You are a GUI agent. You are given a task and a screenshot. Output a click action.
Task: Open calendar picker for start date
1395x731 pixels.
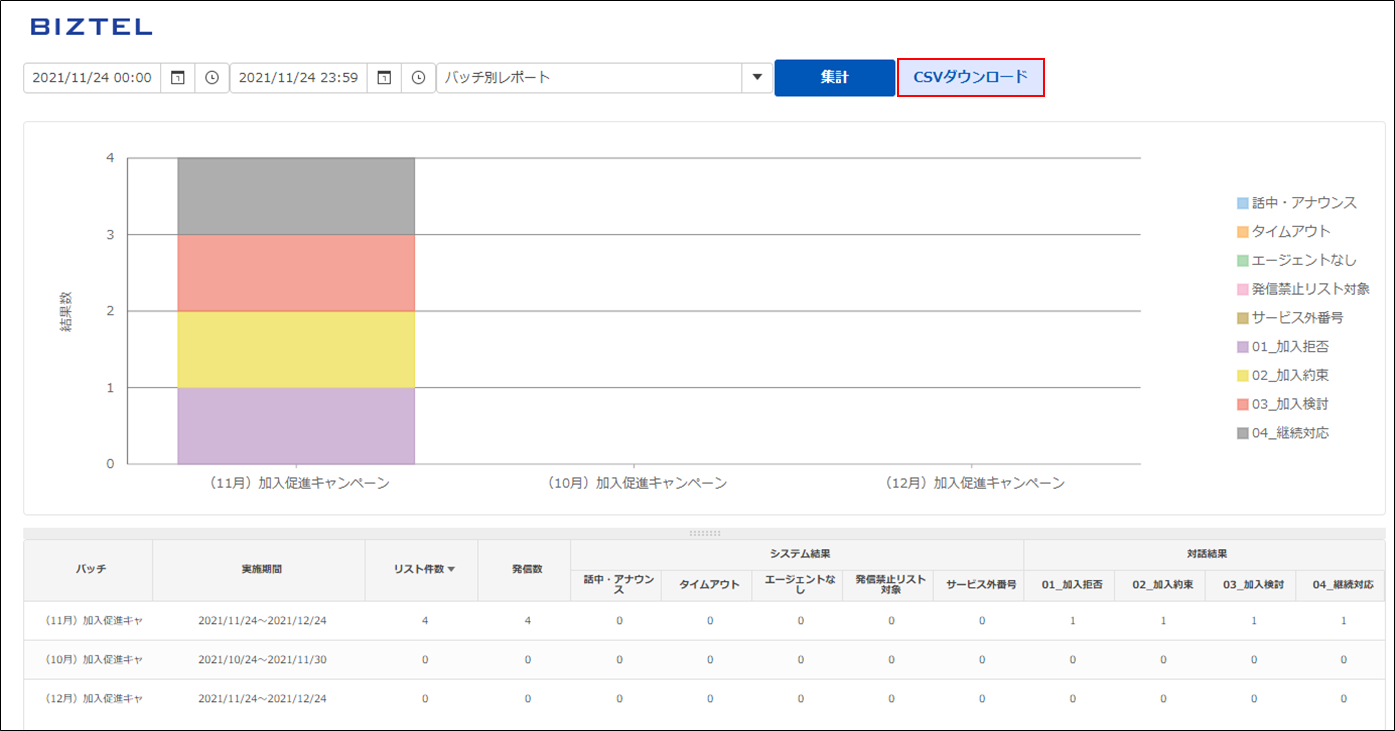point(177,78)
